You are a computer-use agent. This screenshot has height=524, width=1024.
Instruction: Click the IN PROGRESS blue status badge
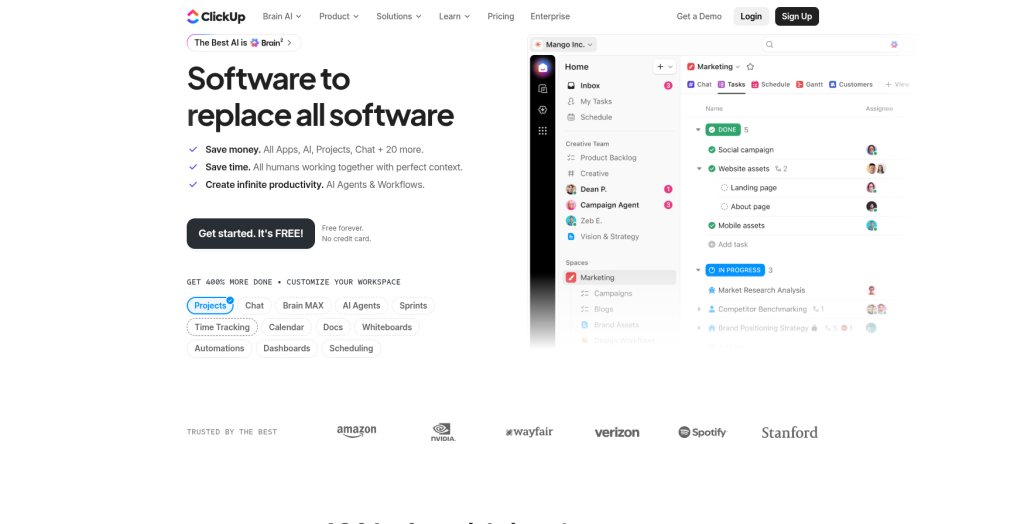click(735, 270)
